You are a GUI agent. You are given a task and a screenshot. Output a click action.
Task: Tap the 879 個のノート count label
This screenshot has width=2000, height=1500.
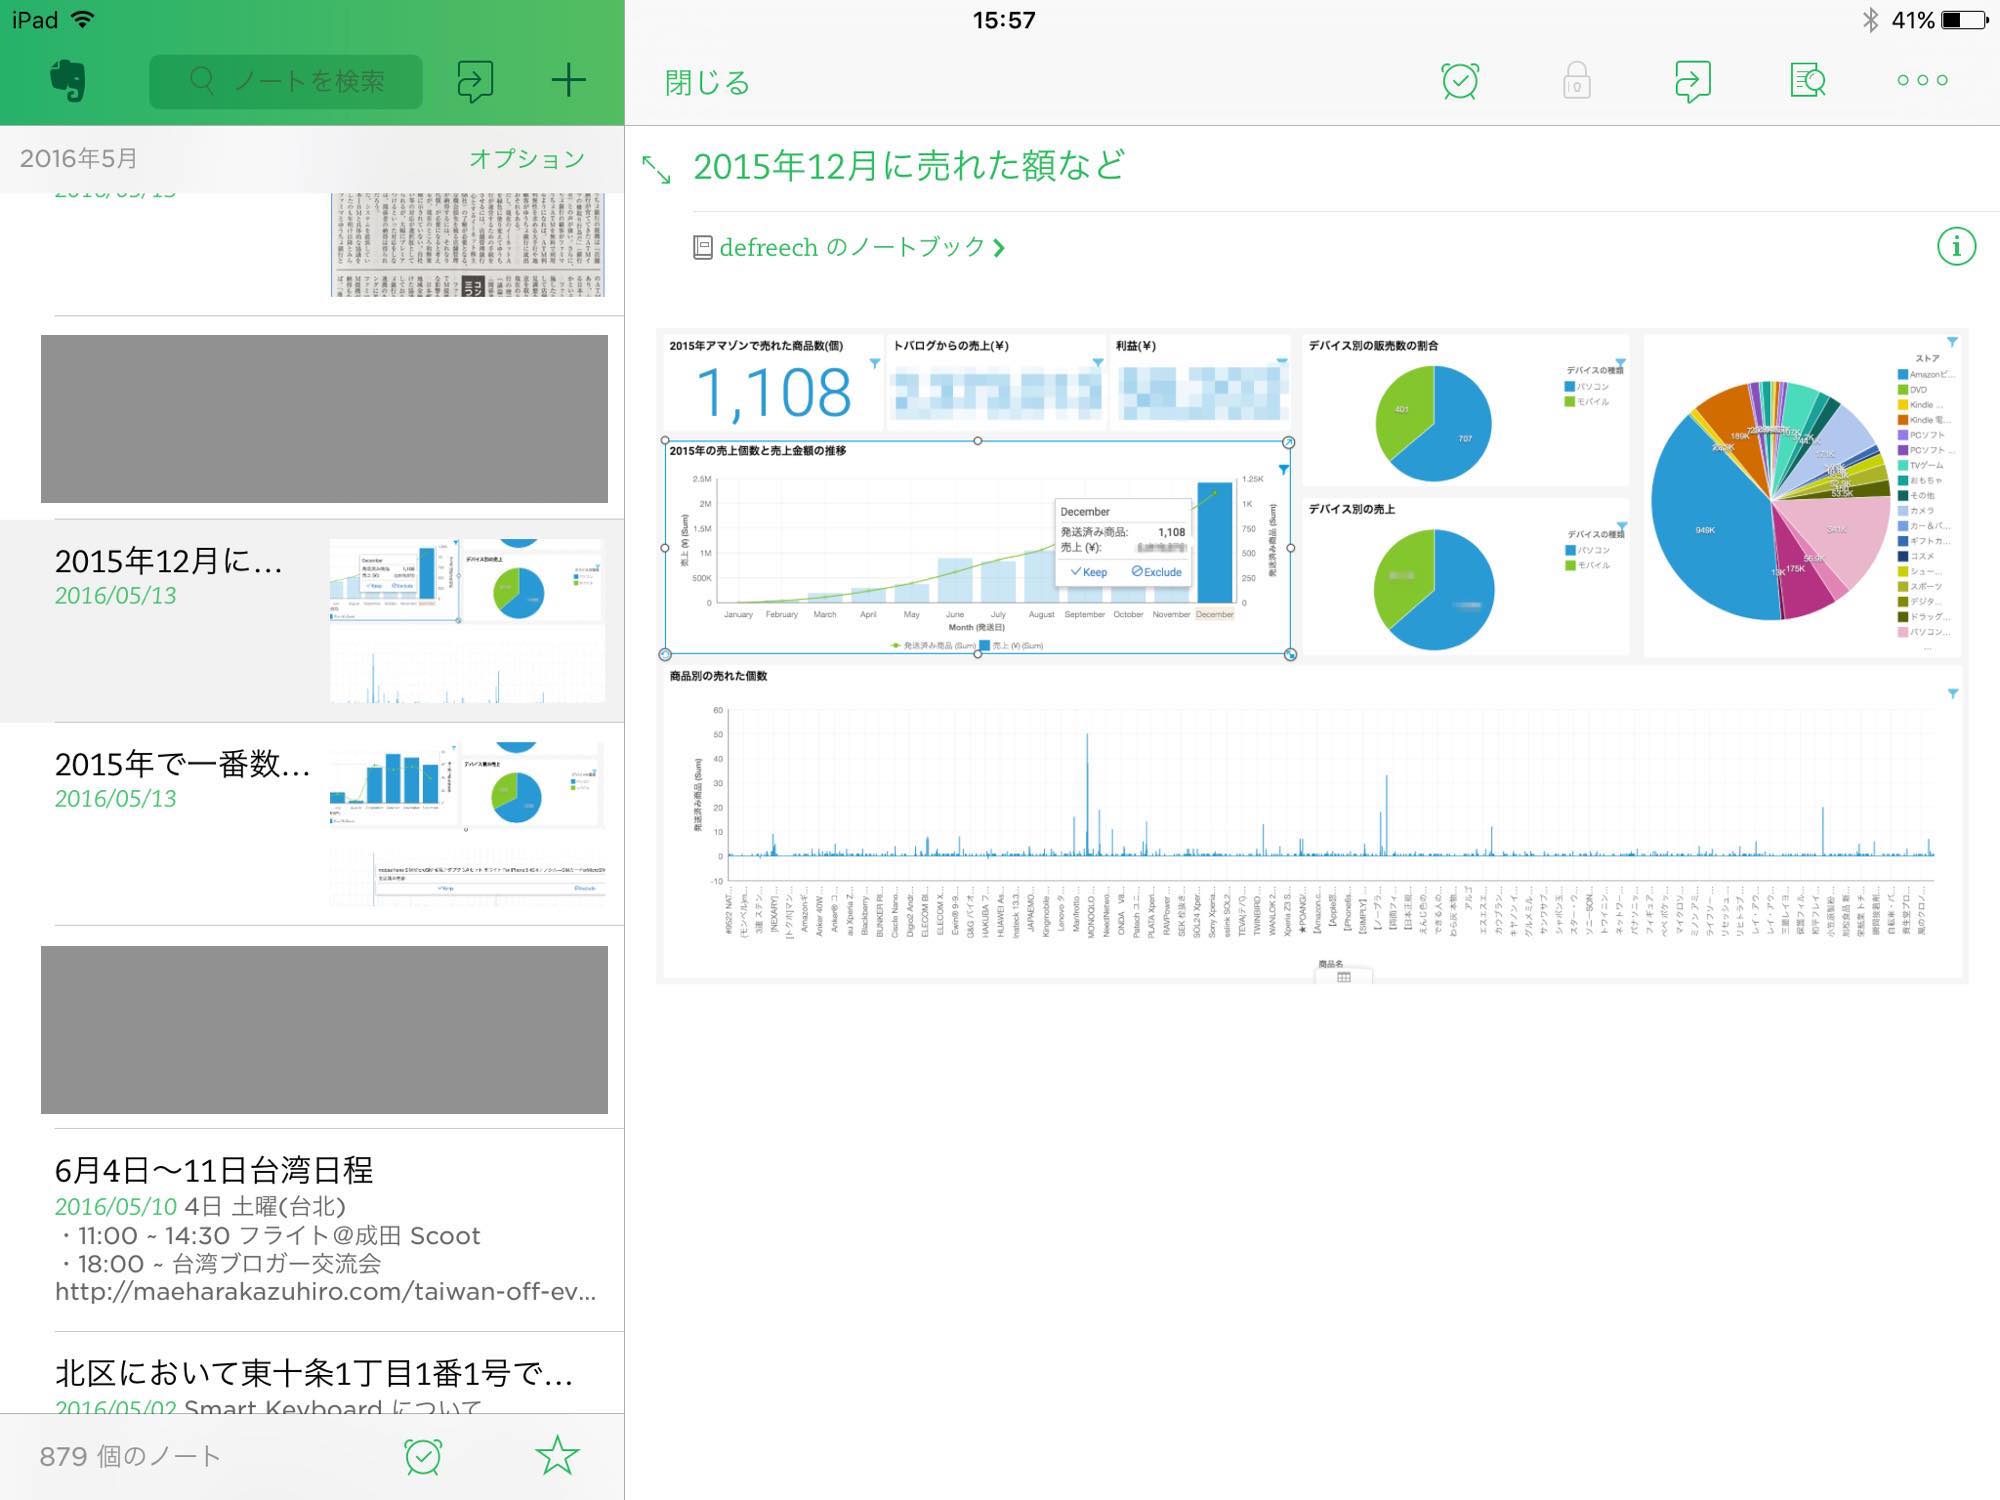click(x=130, y=1456)
